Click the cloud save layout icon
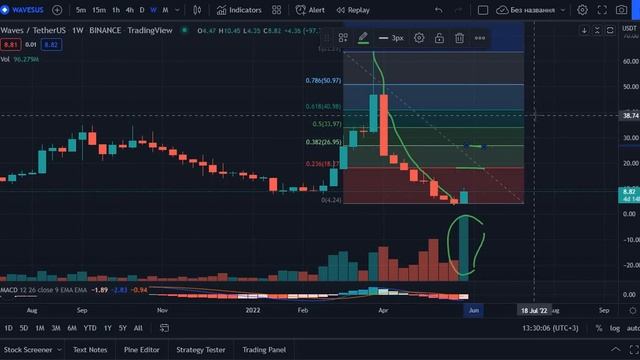Screen dimensions: 640x360 pos(502,10)
